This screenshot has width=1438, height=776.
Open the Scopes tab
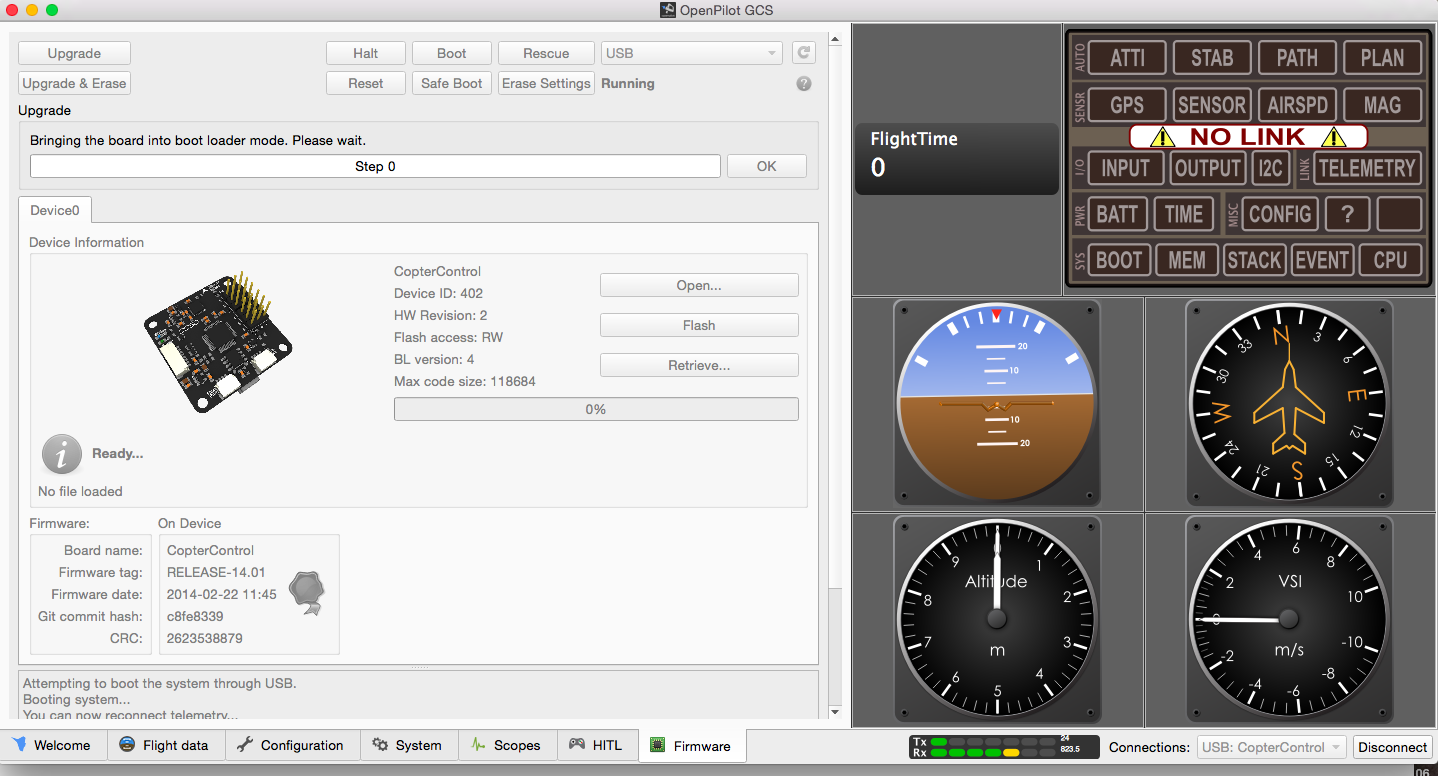point(506,745)
